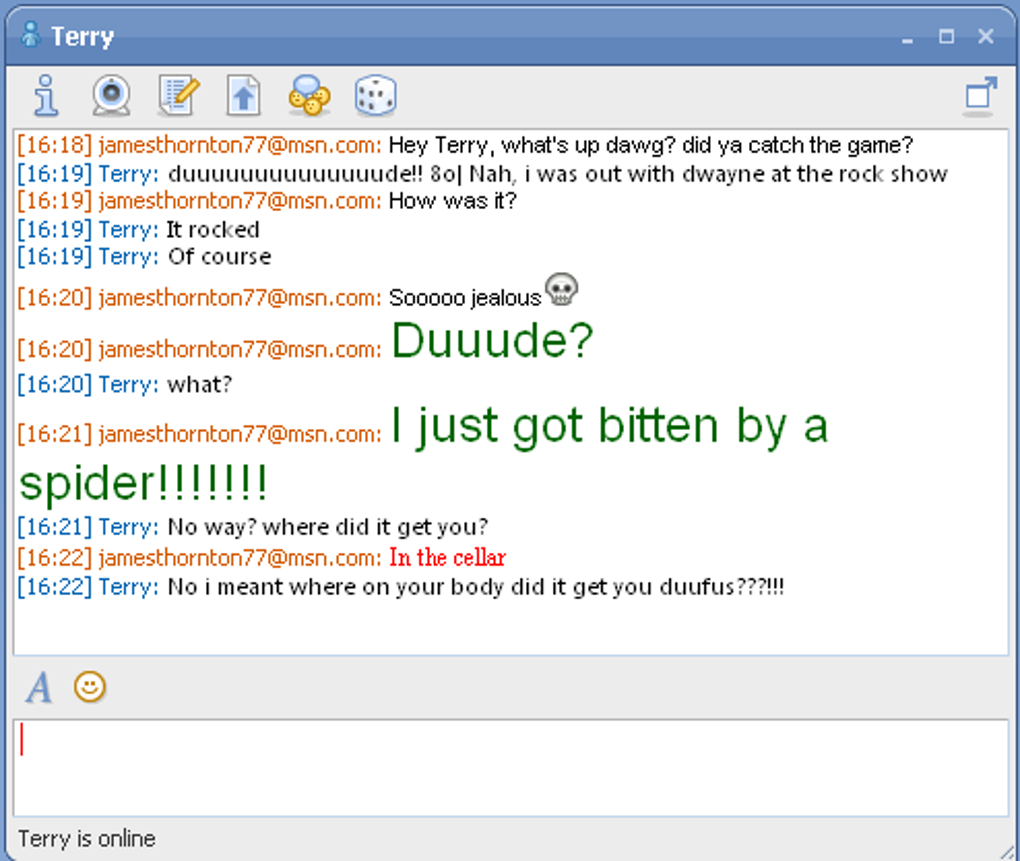The width and height of the screenshot is (1020, 861).
Task: Click 'No way? where did it get you?' message
Action: (x=328, y=527)
